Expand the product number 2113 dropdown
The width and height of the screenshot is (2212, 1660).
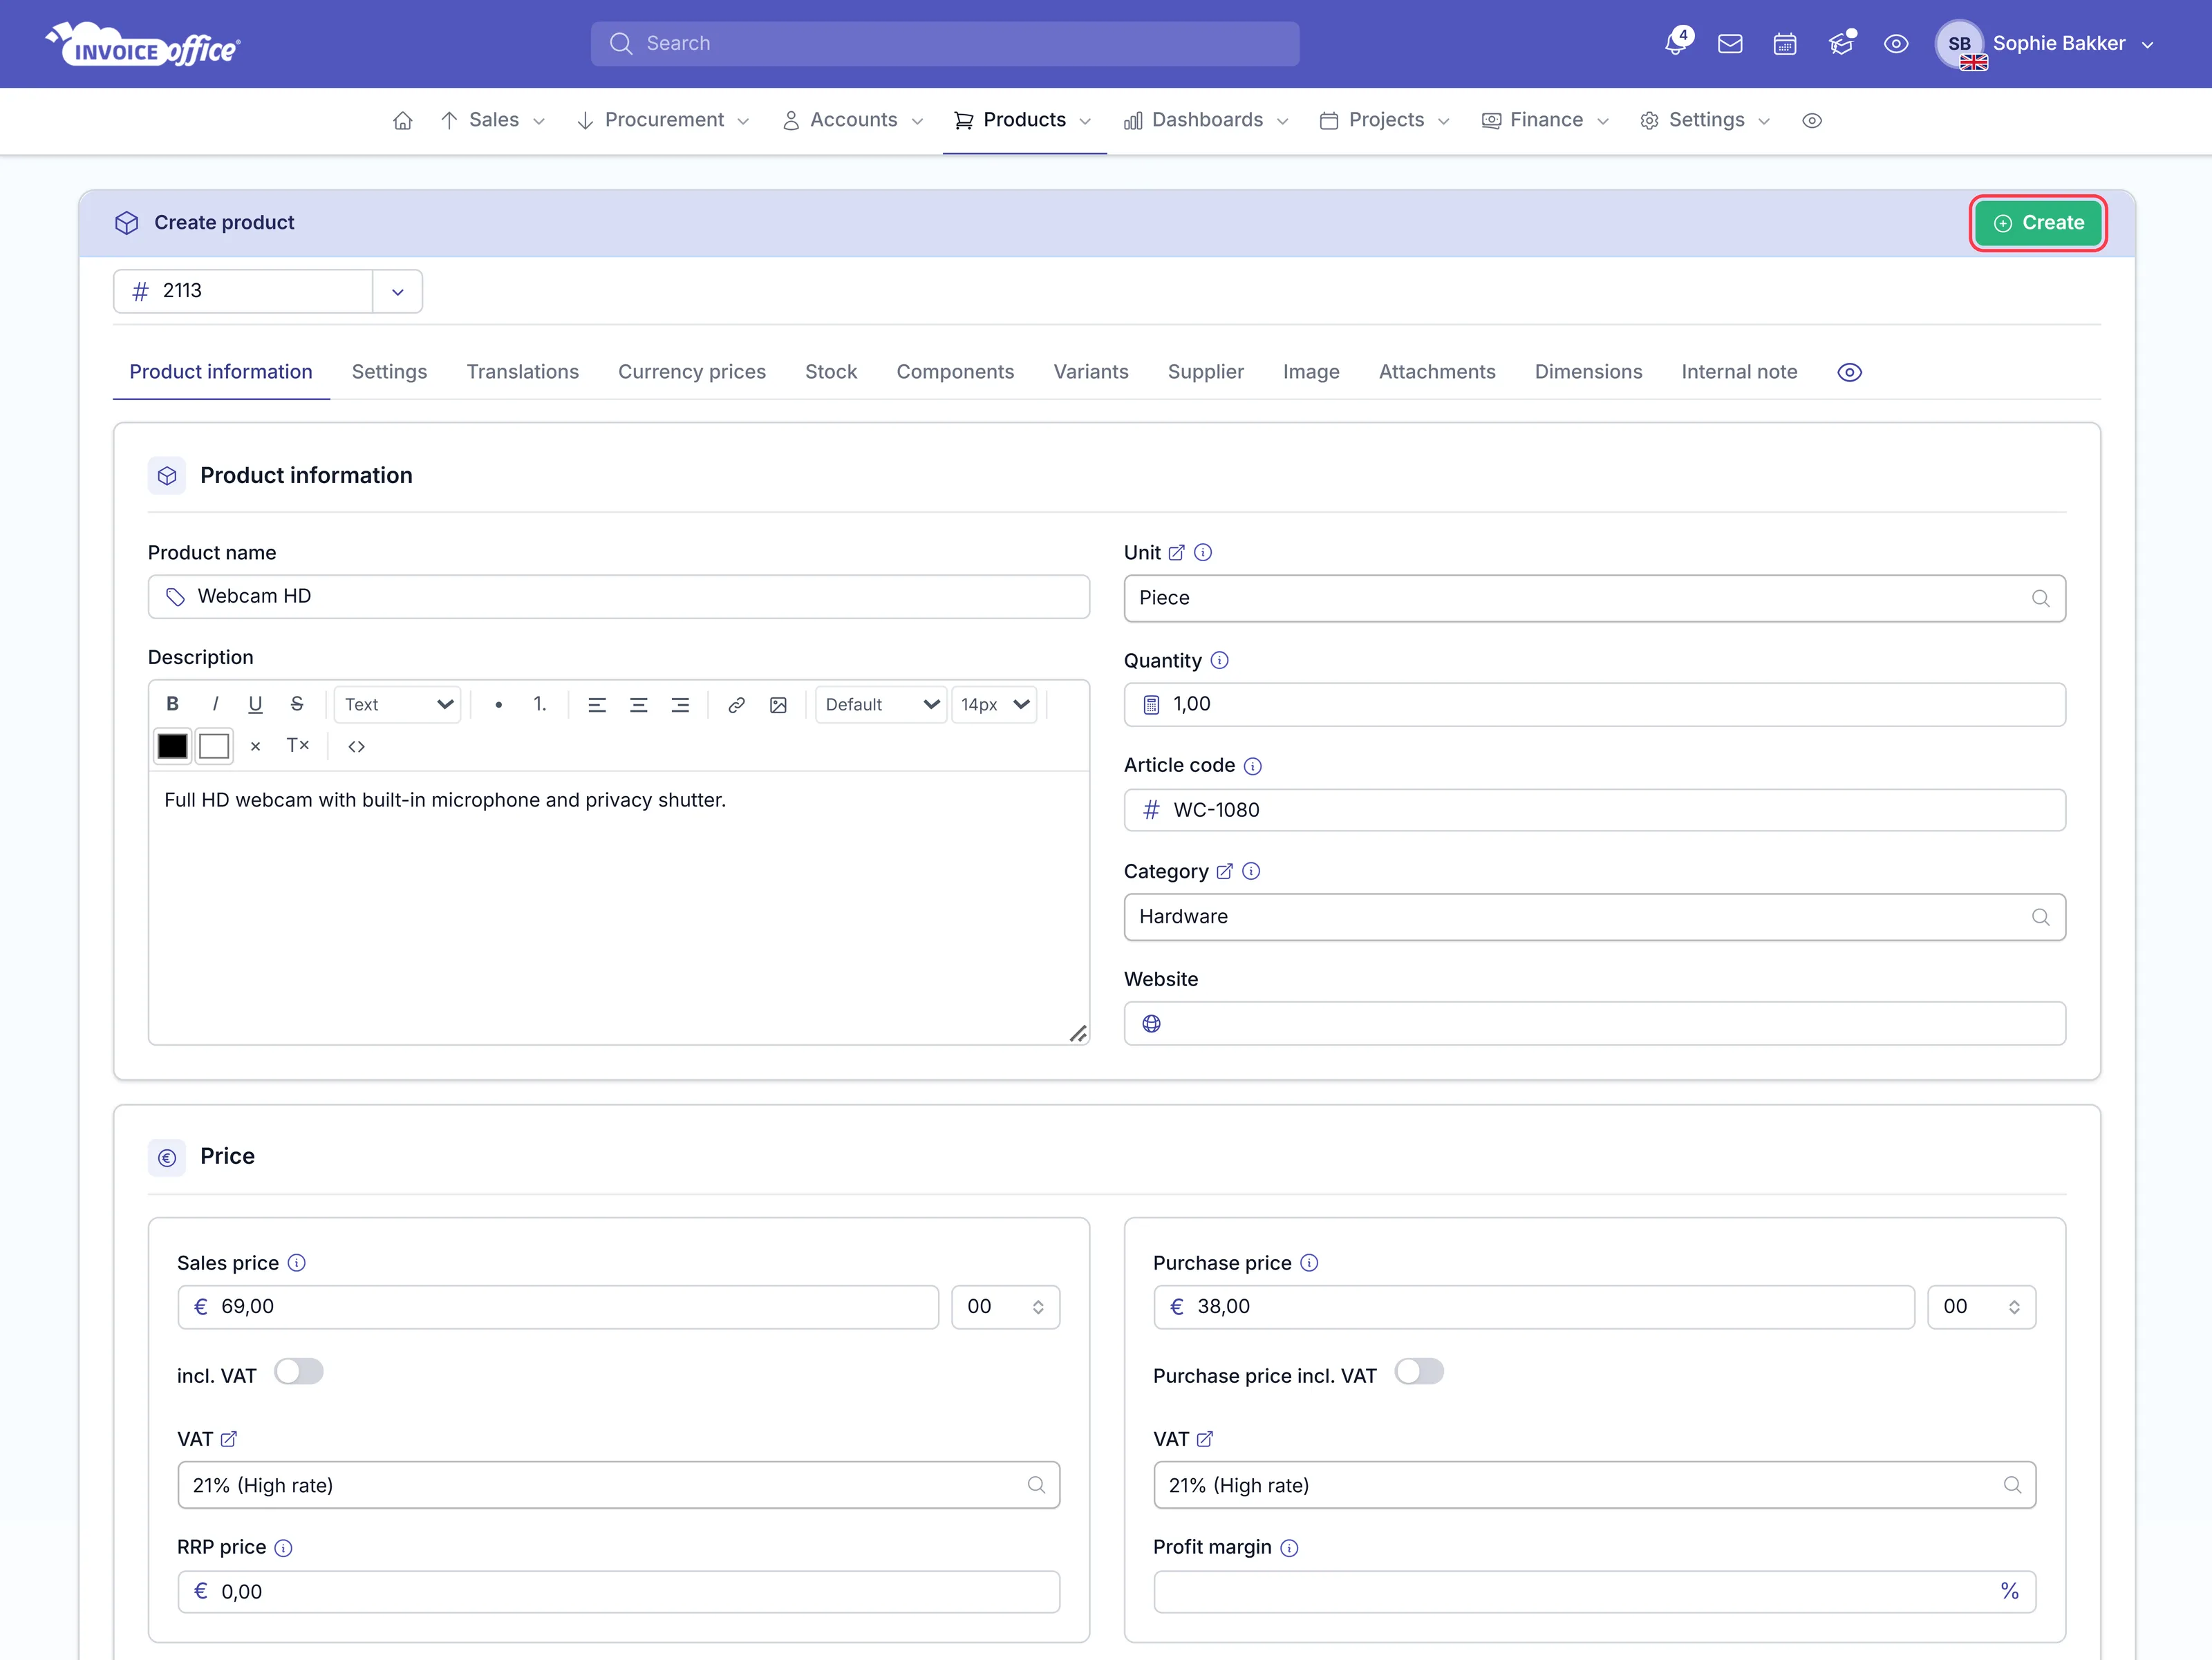point(397,291)
